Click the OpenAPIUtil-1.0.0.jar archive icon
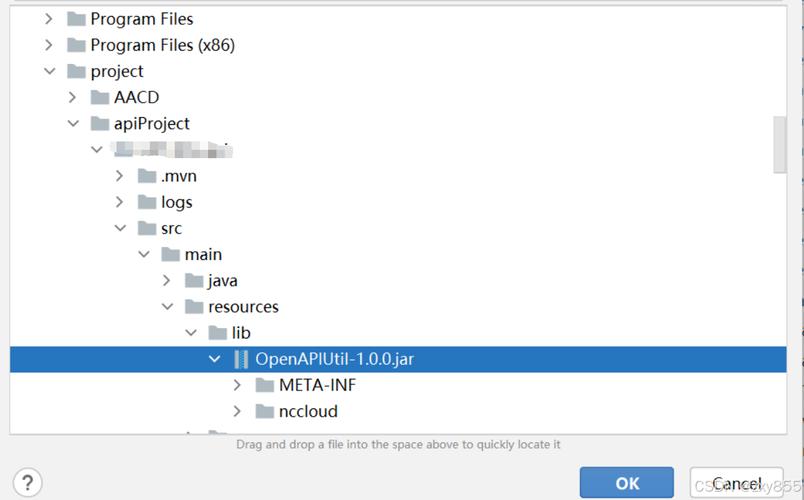The height and width of the screenshot is (500, 804). pos(240,359)
